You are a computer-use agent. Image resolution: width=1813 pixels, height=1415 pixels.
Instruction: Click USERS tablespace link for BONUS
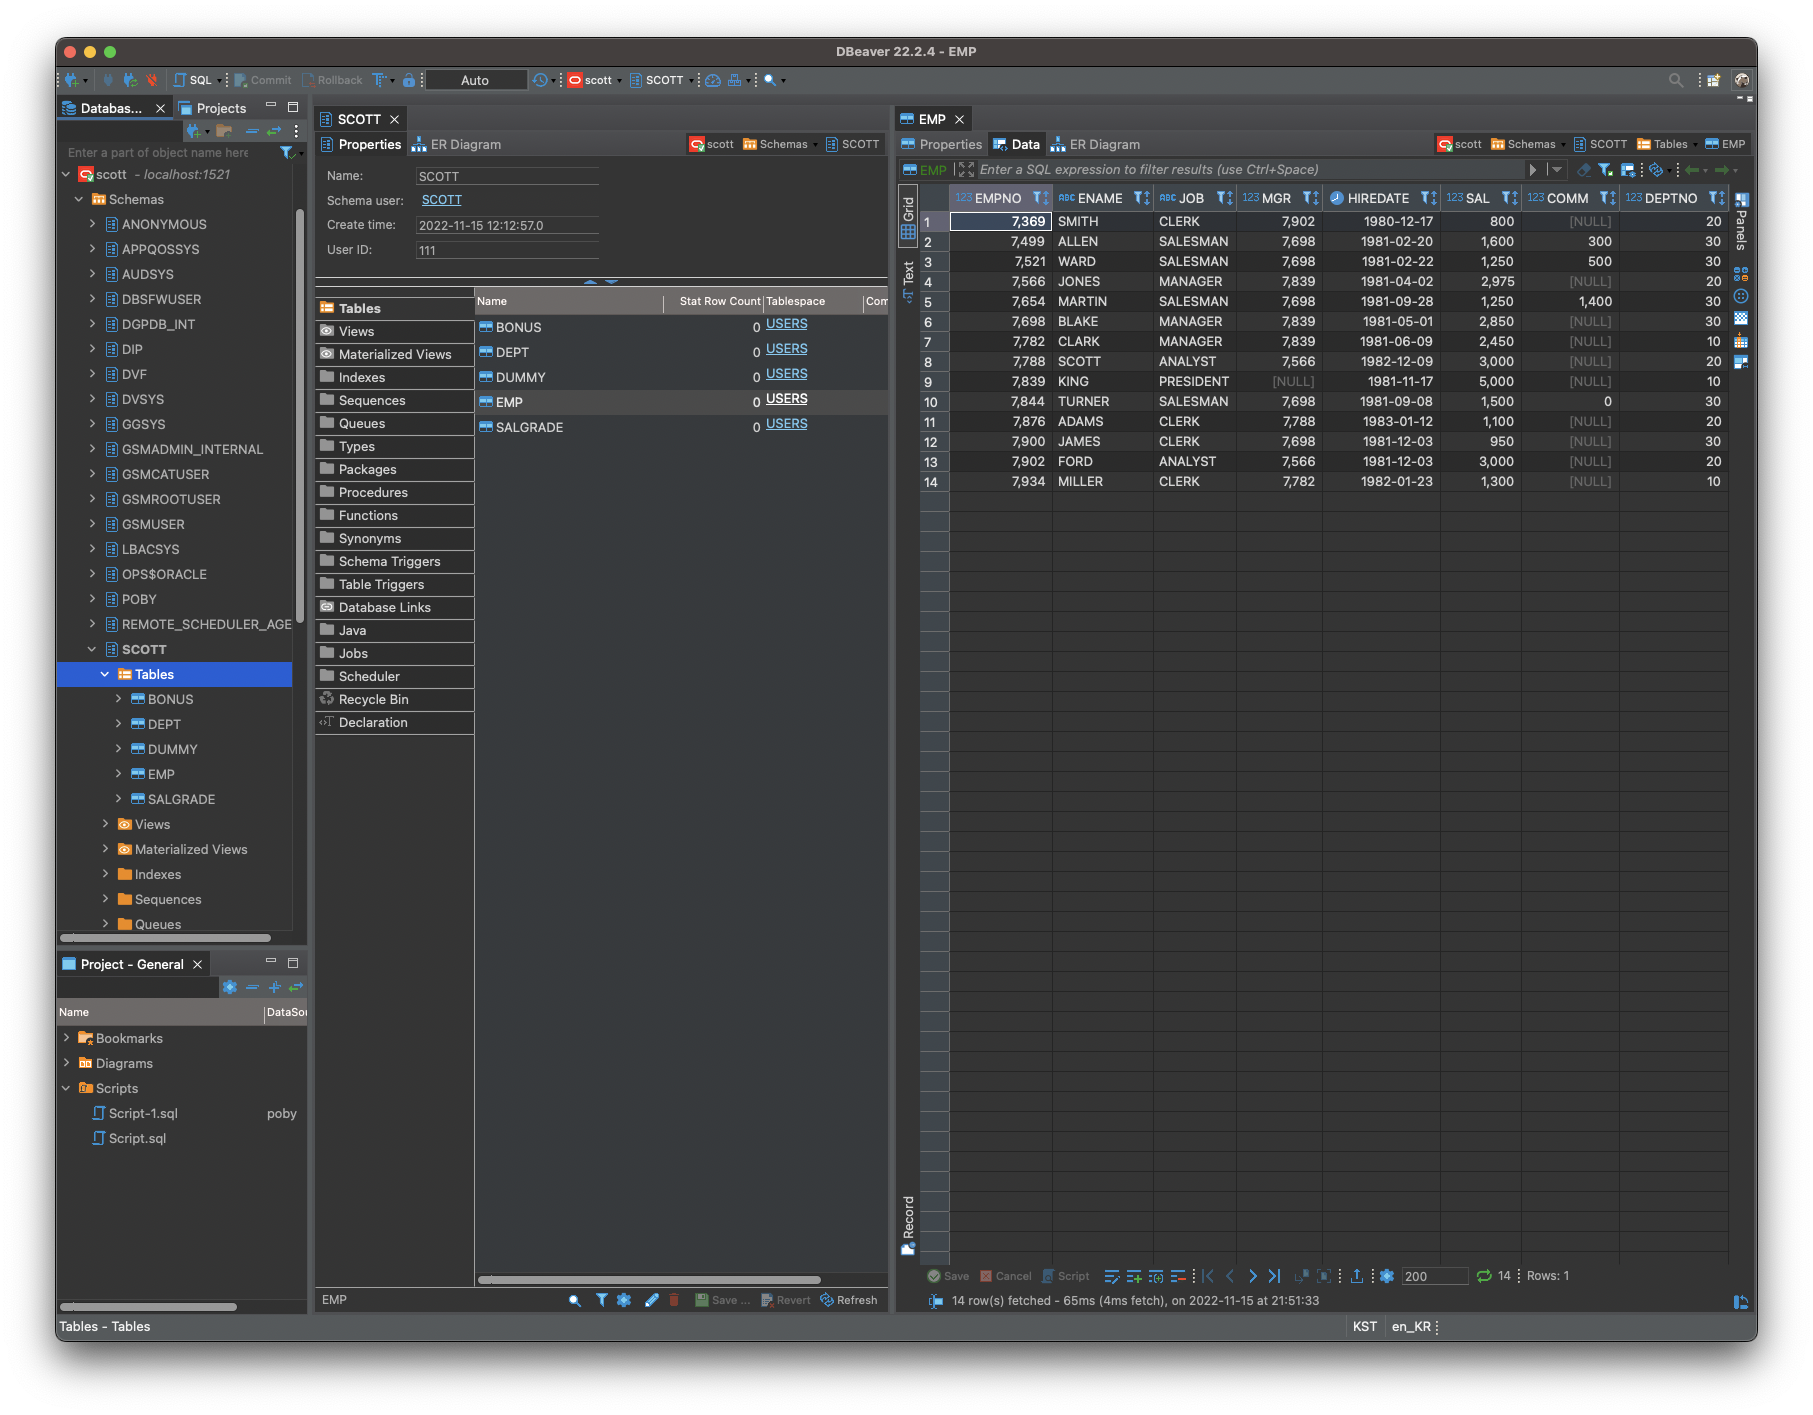pos(787,324)
